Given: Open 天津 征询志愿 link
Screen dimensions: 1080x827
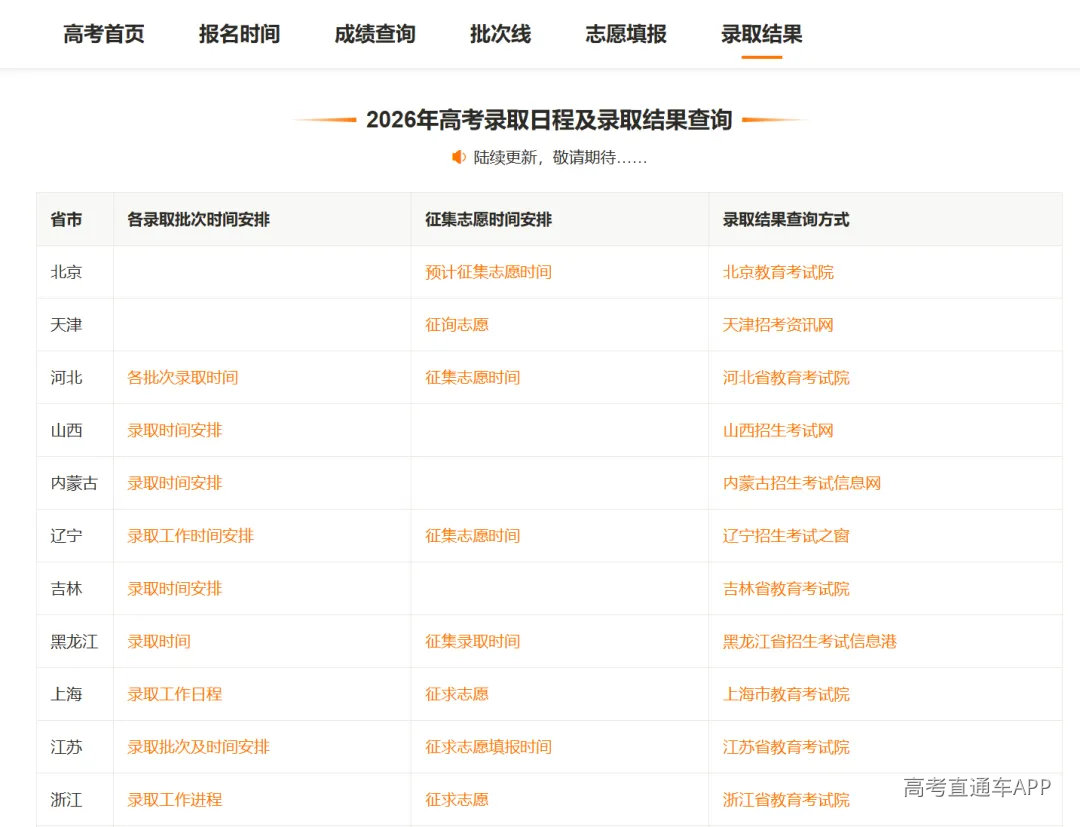Looking at the screenshot, I should tap(456, 324).
